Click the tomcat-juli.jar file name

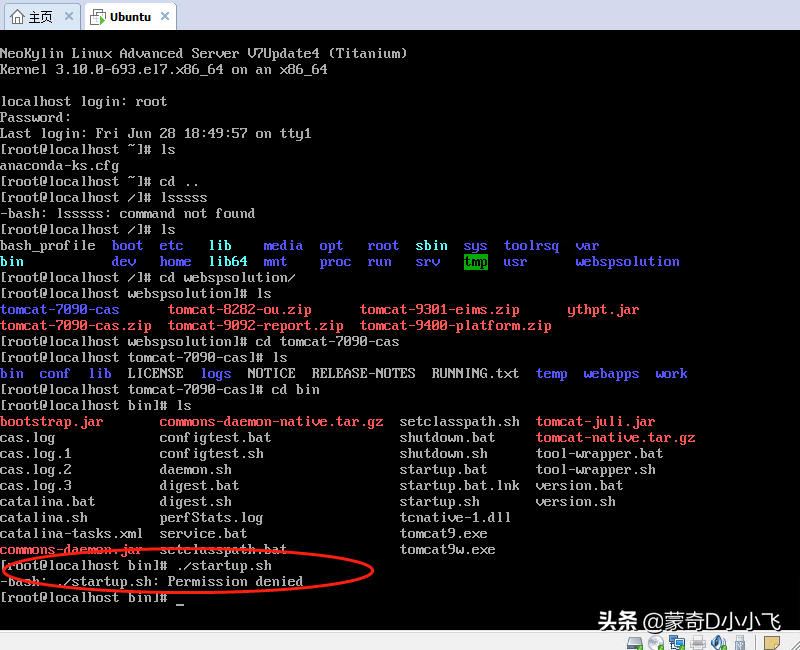[595, 422]
